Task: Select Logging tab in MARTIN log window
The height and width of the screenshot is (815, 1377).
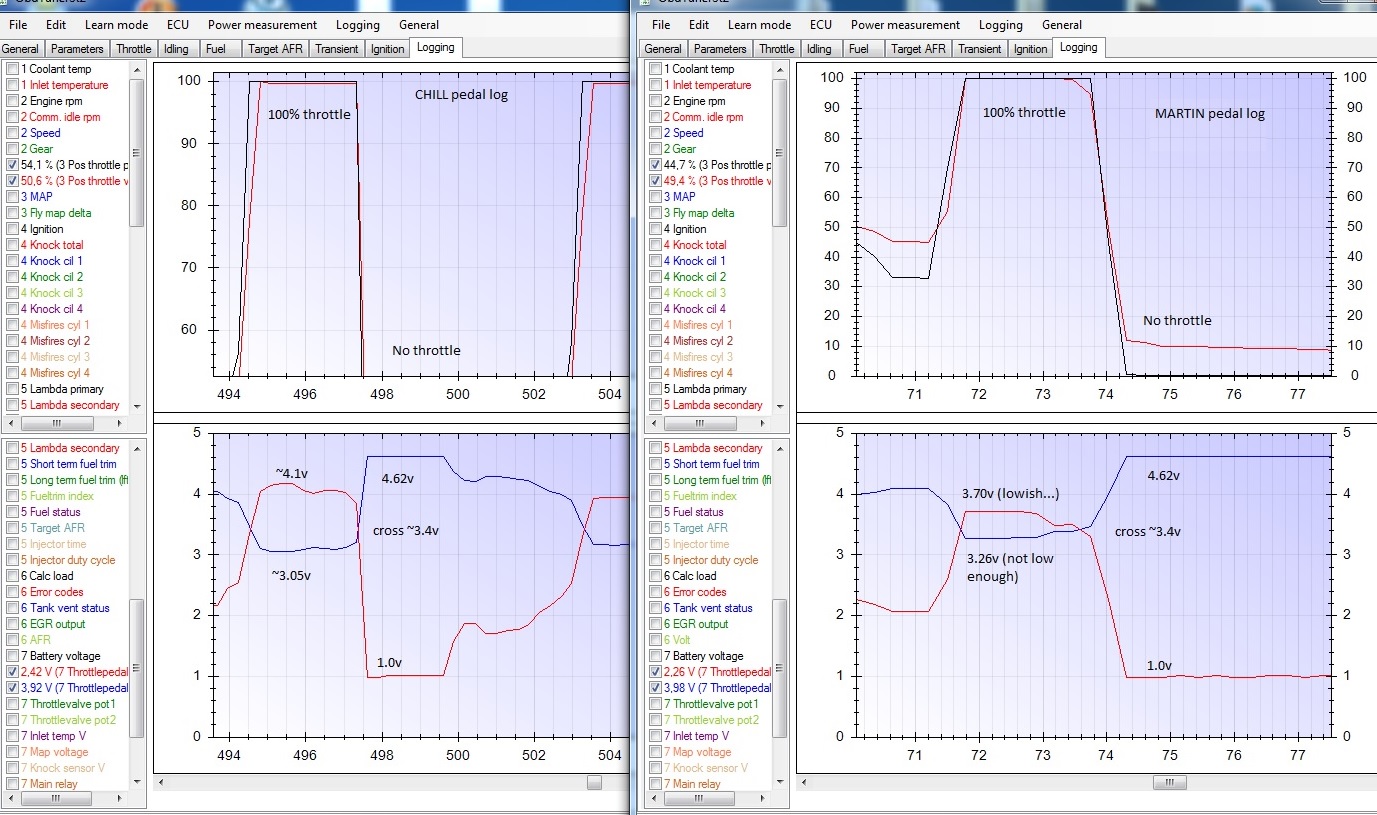Action: pyautogui.click(x=1078, y=47)
